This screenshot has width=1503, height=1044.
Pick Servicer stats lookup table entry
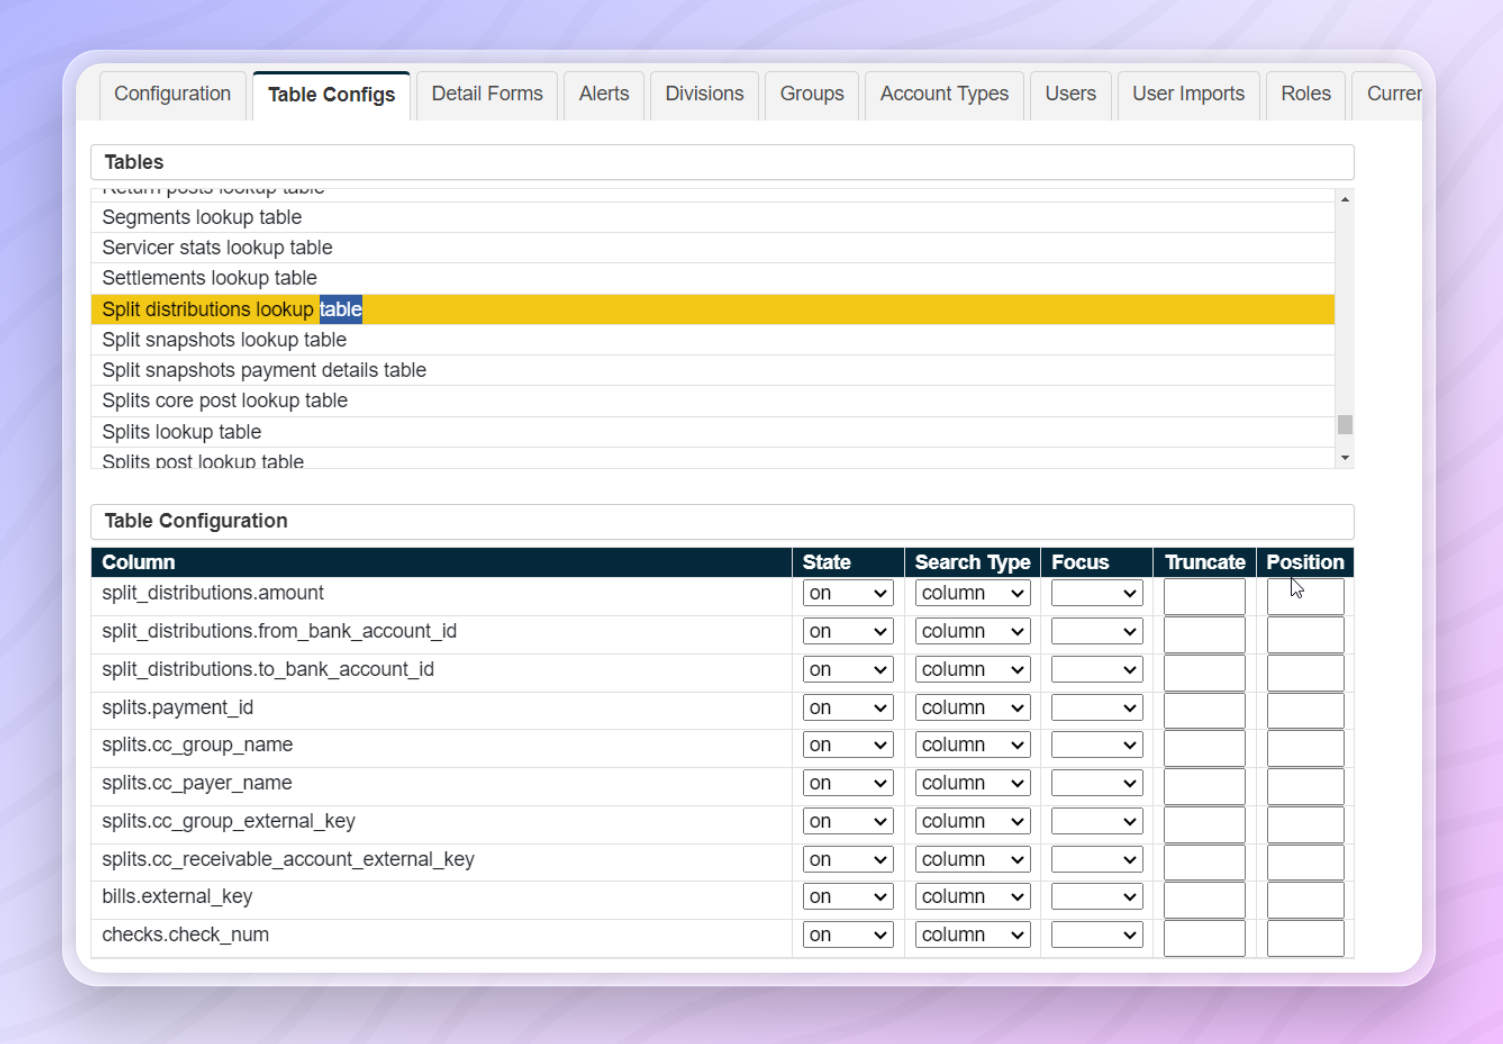pyautogui.click(x=217, y=248)
